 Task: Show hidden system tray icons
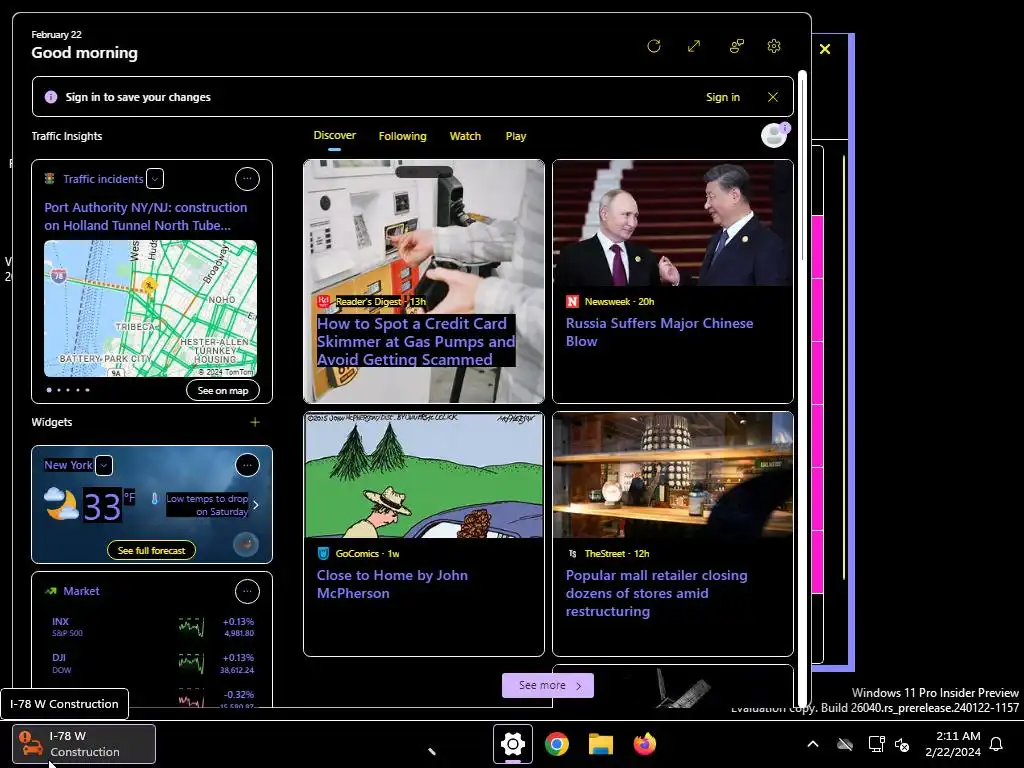coord(813,744)
